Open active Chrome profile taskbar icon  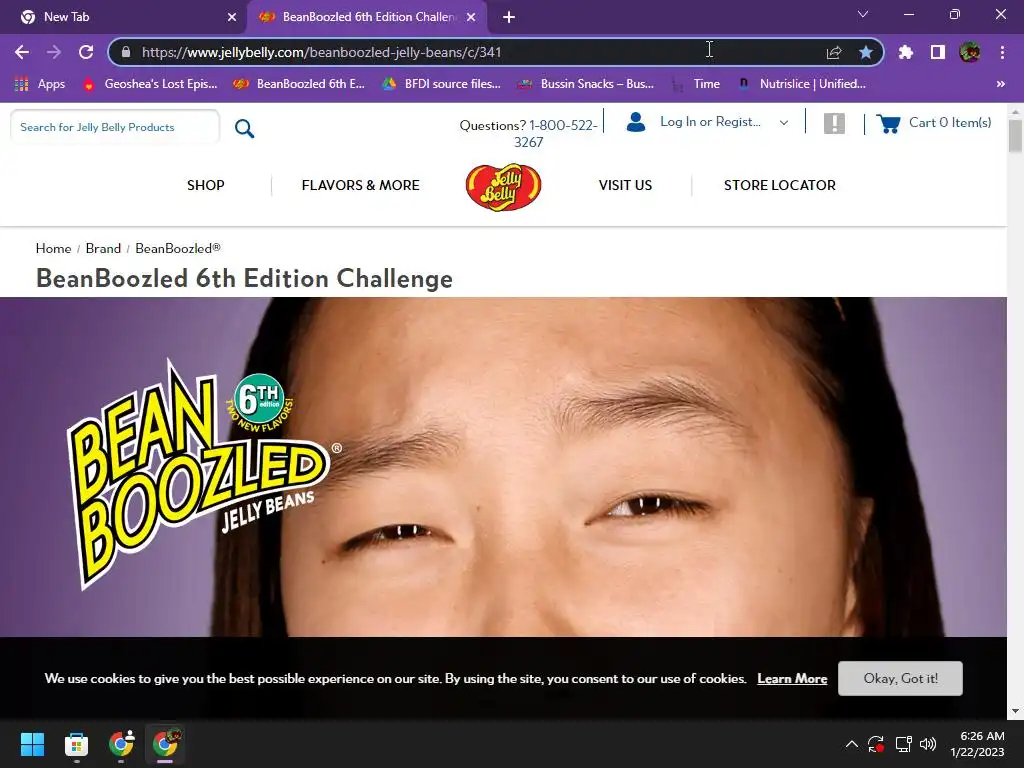pyautogui.click(x=165, y=744)
